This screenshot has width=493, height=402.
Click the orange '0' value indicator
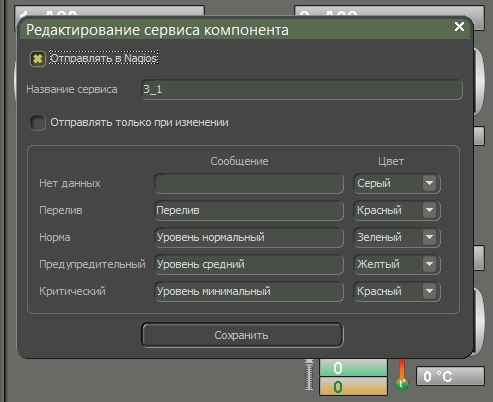[x=353, y=387]
